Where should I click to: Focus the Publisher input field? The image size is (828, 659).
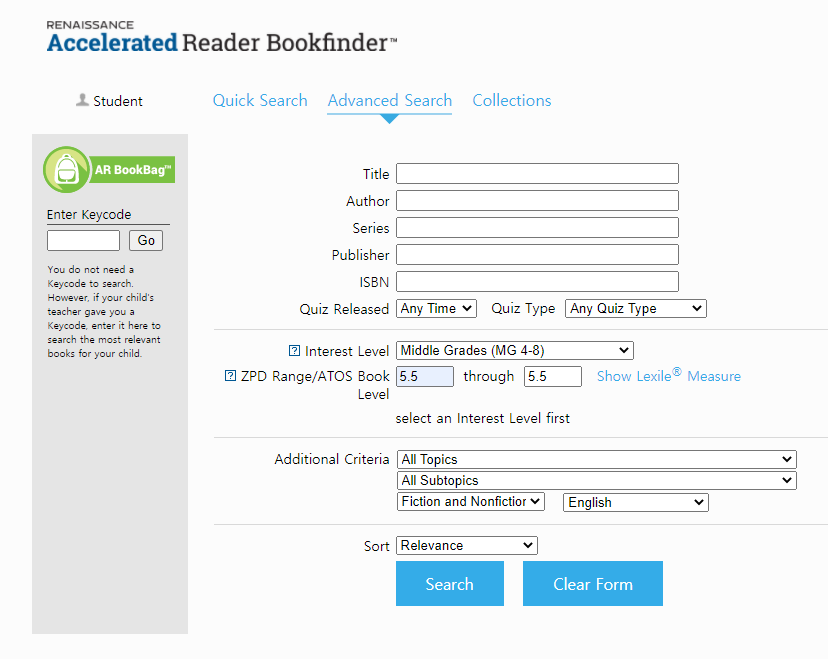click(x=537, y=255)
